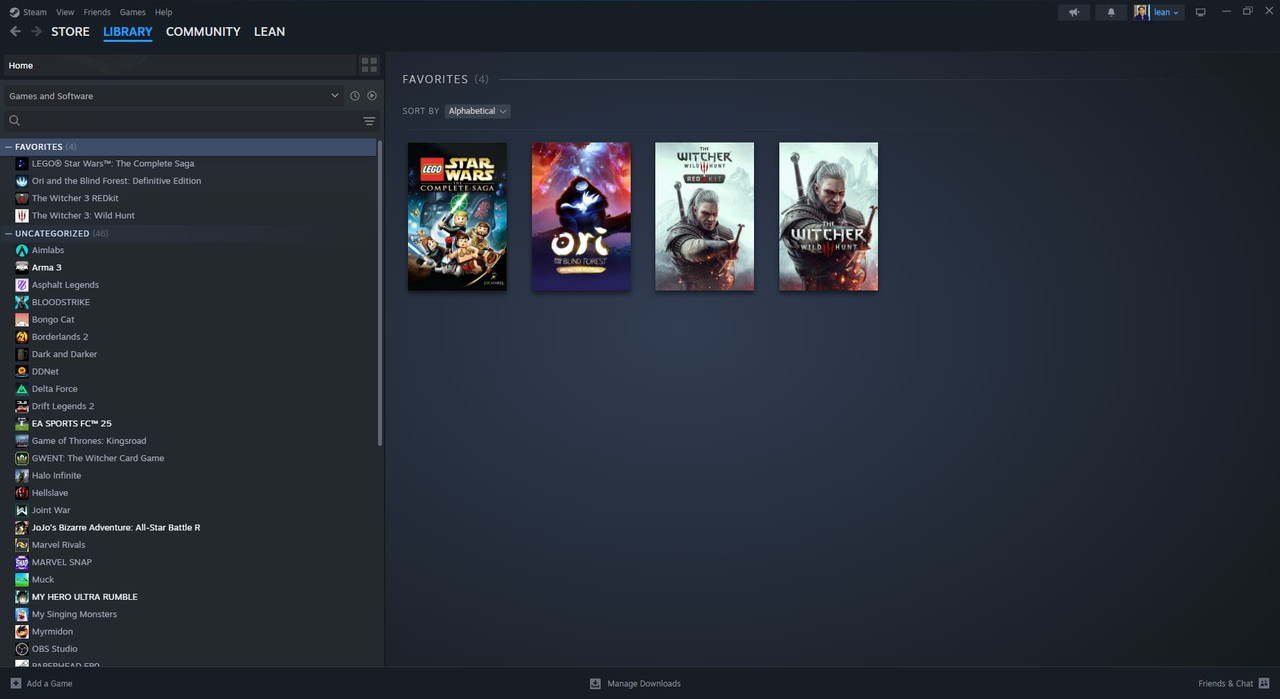Screen dimensions: 1280x699
Task: Open LEGO Star Wars cover thumbnail
Action: 457,216
